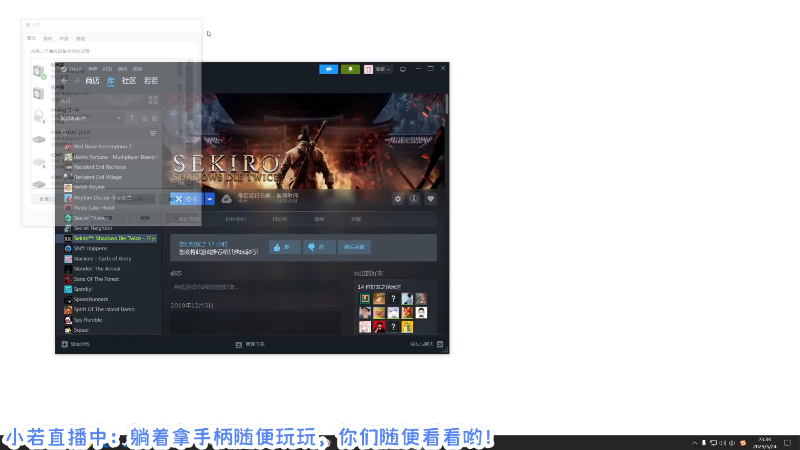
Task: Add Sekiro to favorites heart icon
Action: (x=431, y=199)
